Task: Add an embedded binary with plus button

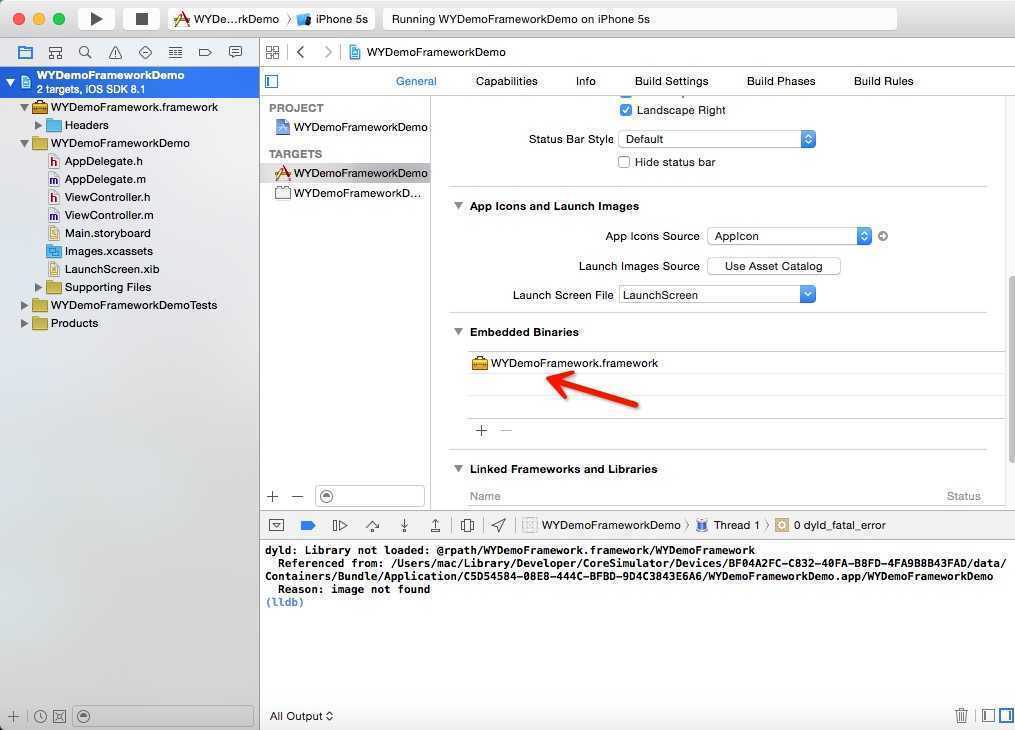Action: 481,430
